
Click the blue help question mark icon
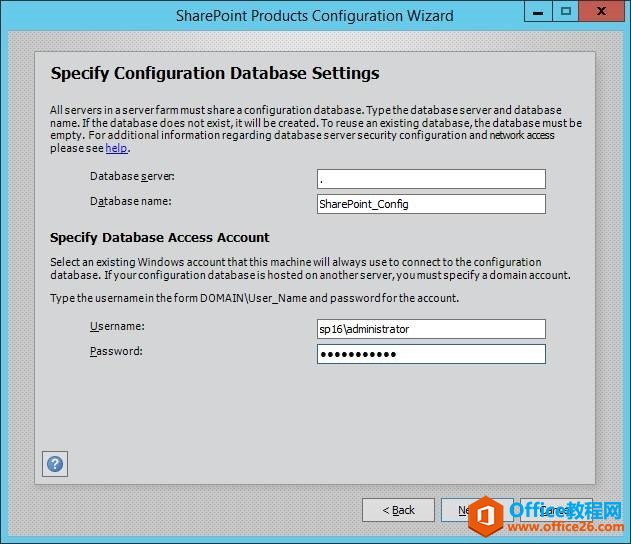55,464
